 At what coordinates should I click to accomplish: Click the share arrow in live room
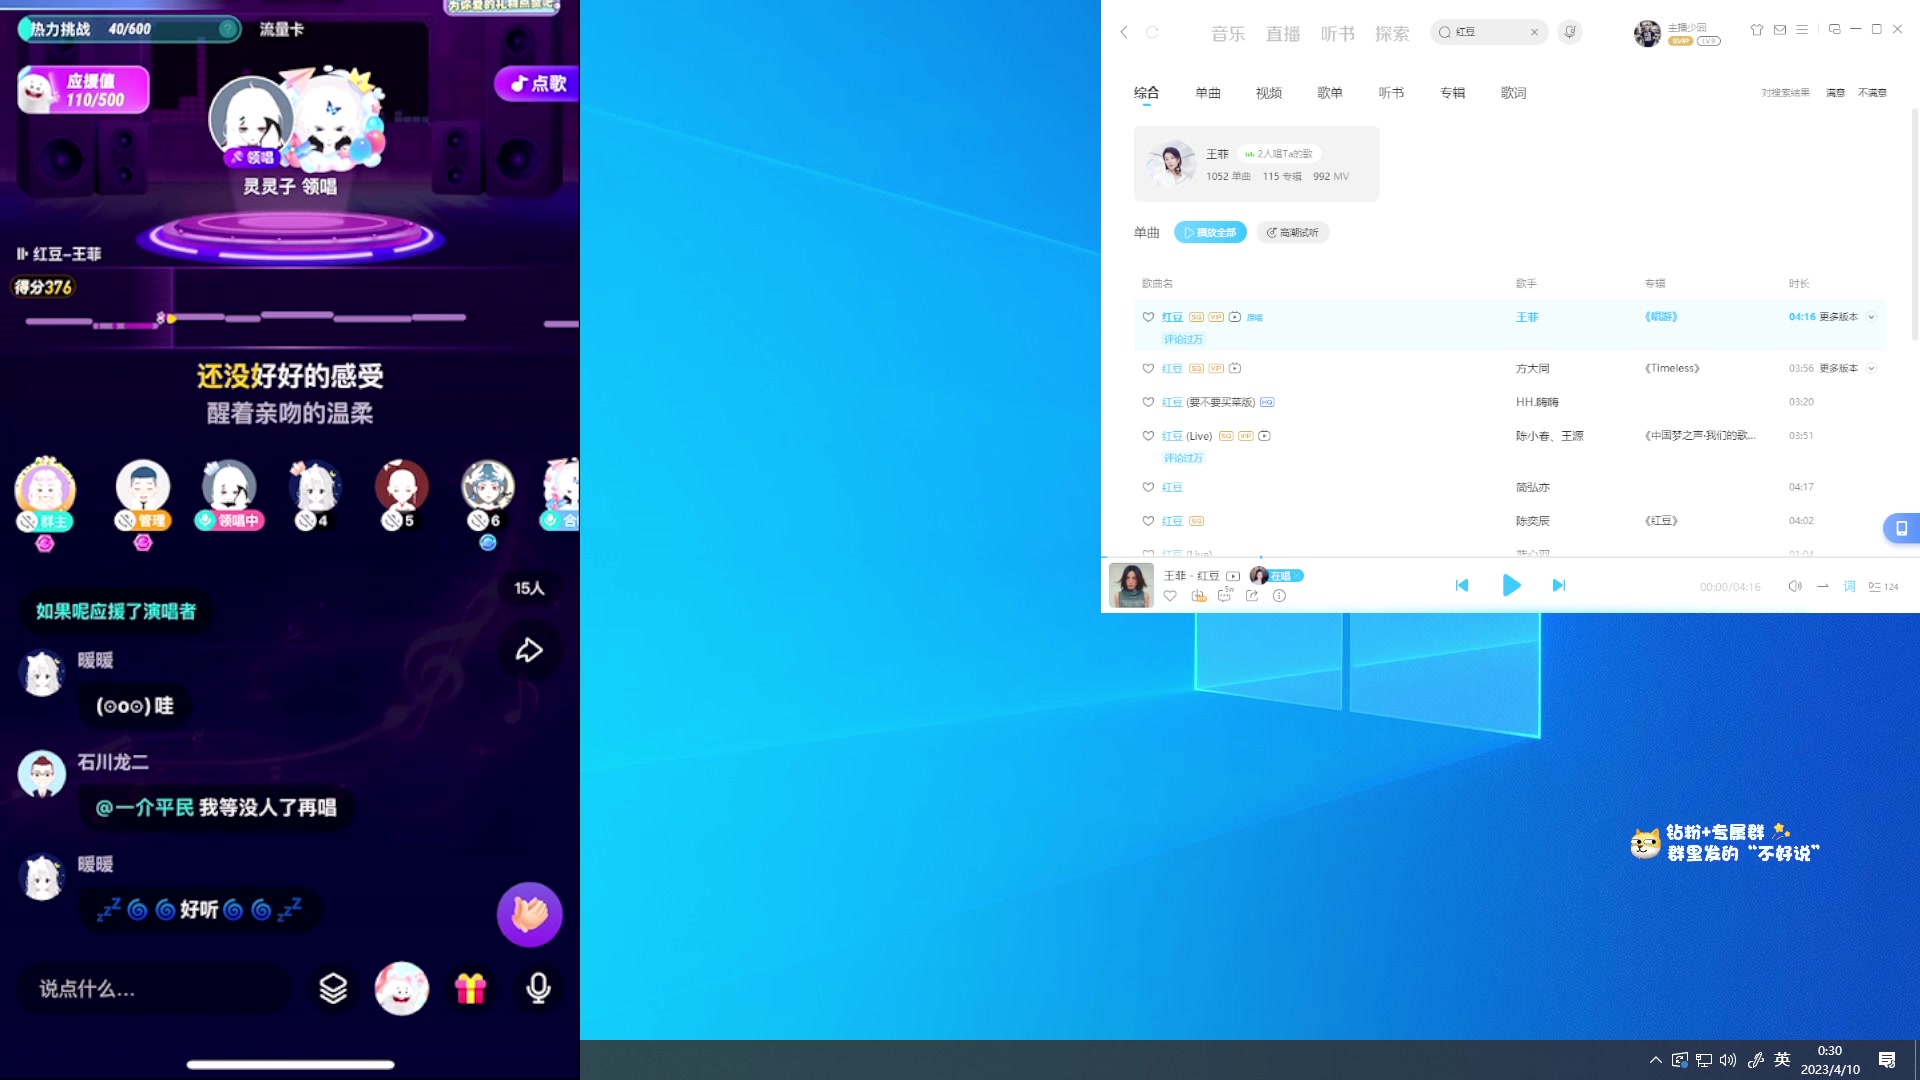pos(529,651)
